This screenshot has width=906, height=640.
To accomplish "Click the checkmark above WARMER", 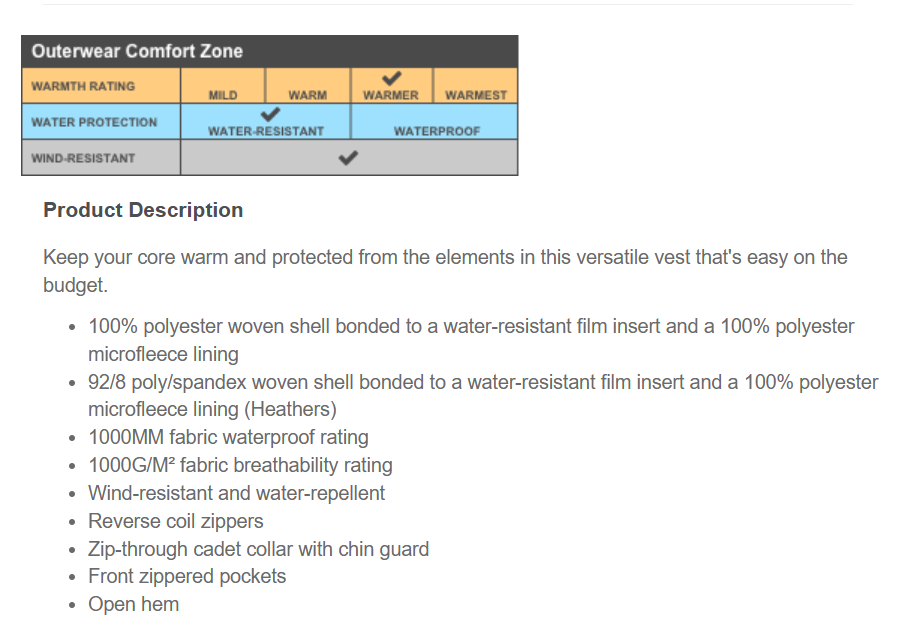I will click(x=391, y=78).
